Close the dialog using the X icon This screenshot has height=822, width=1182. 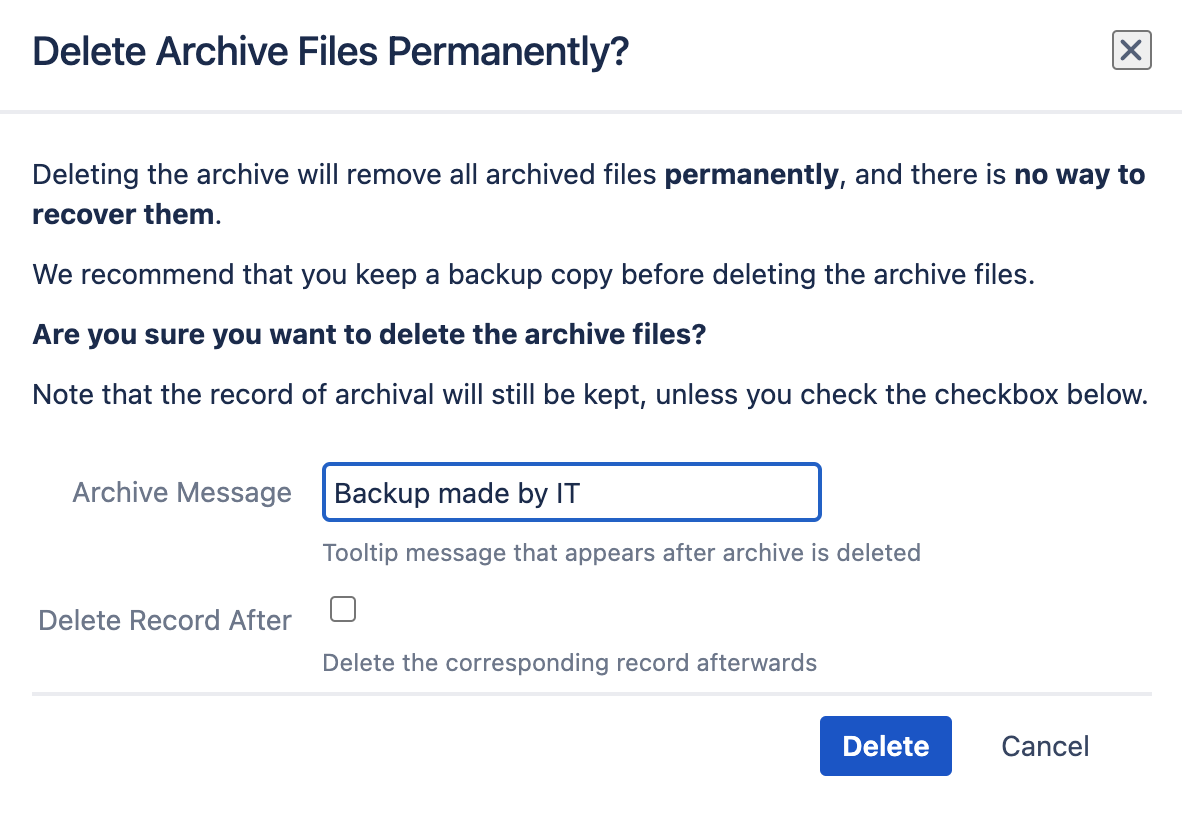1131,51
